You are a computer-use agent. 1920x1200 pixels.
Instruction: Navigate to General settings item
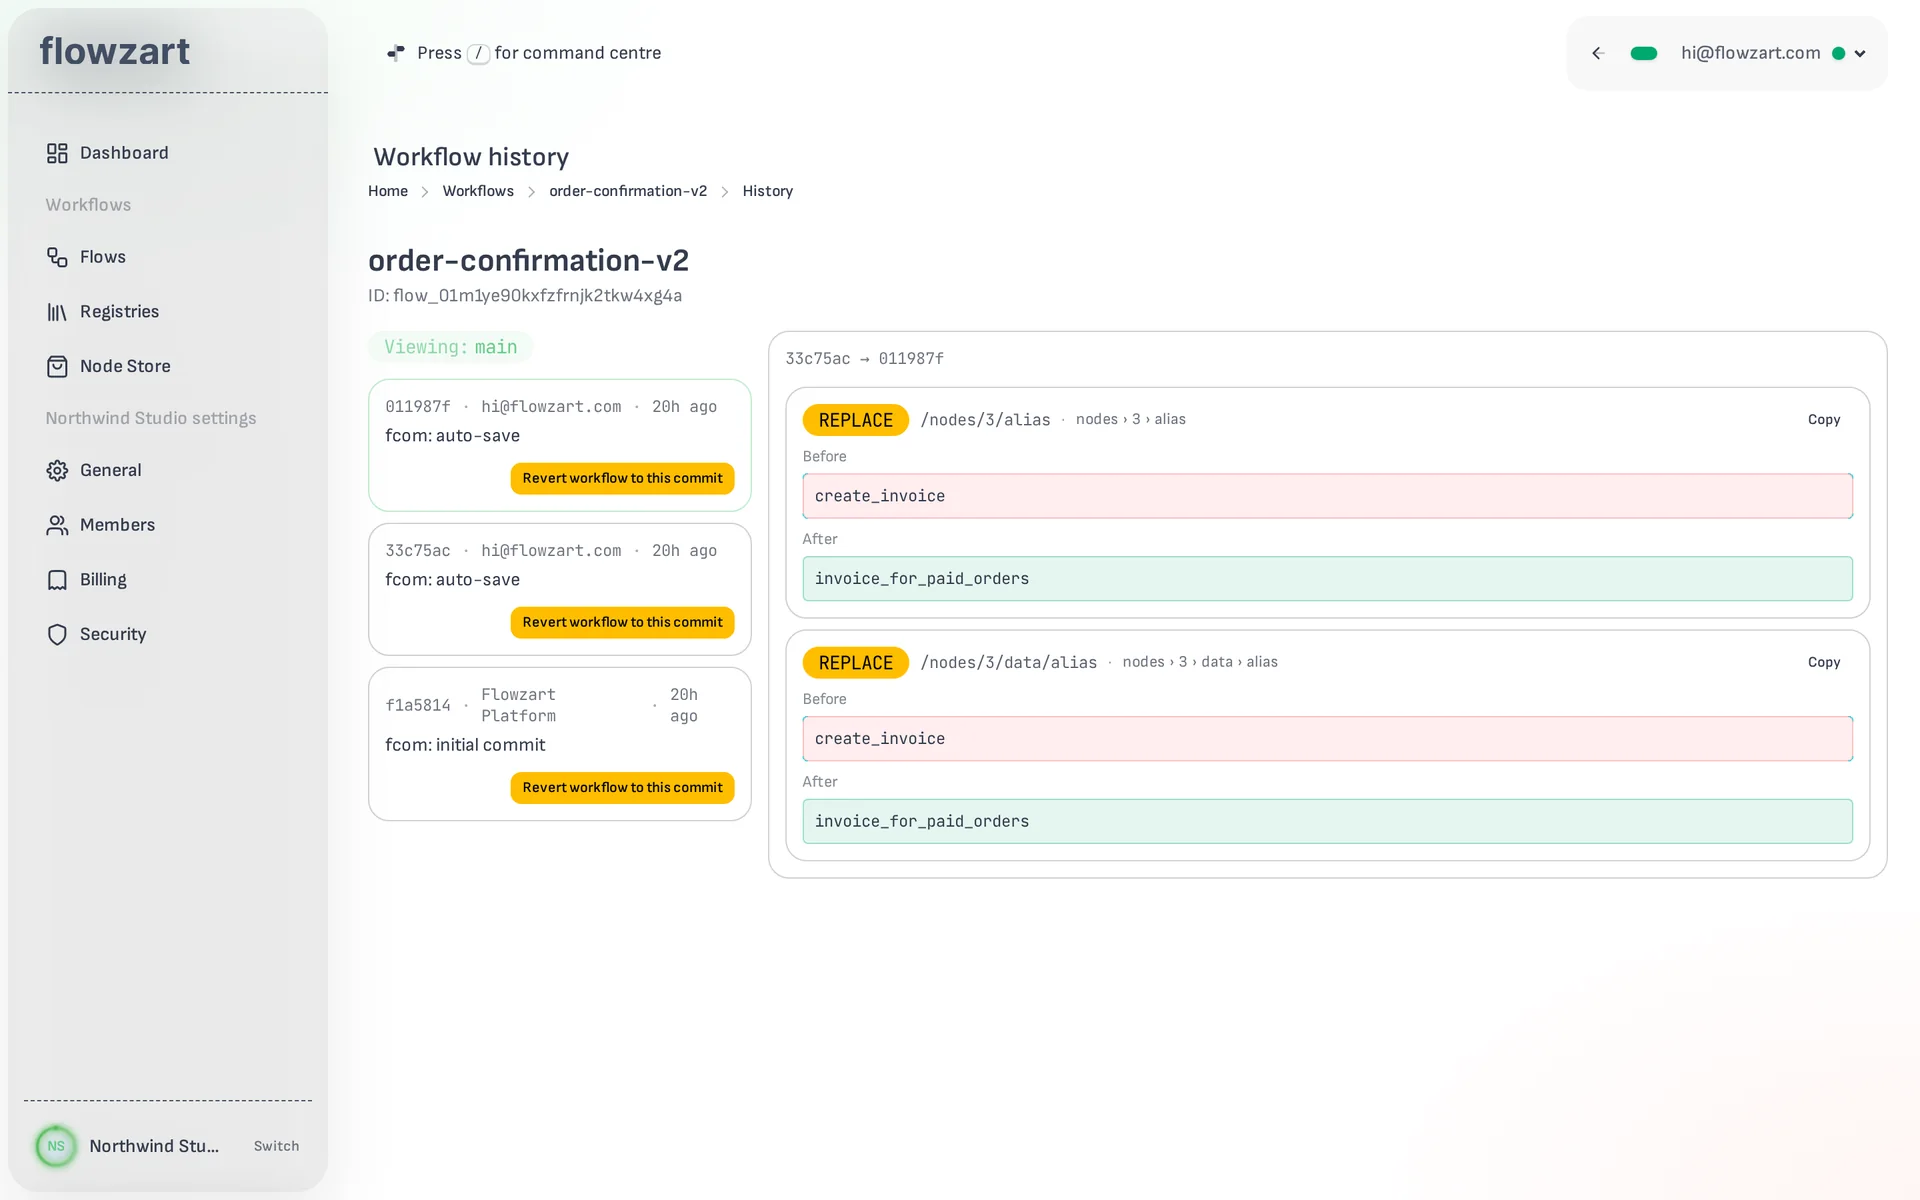pyautogui.click(x=111, y=470)
